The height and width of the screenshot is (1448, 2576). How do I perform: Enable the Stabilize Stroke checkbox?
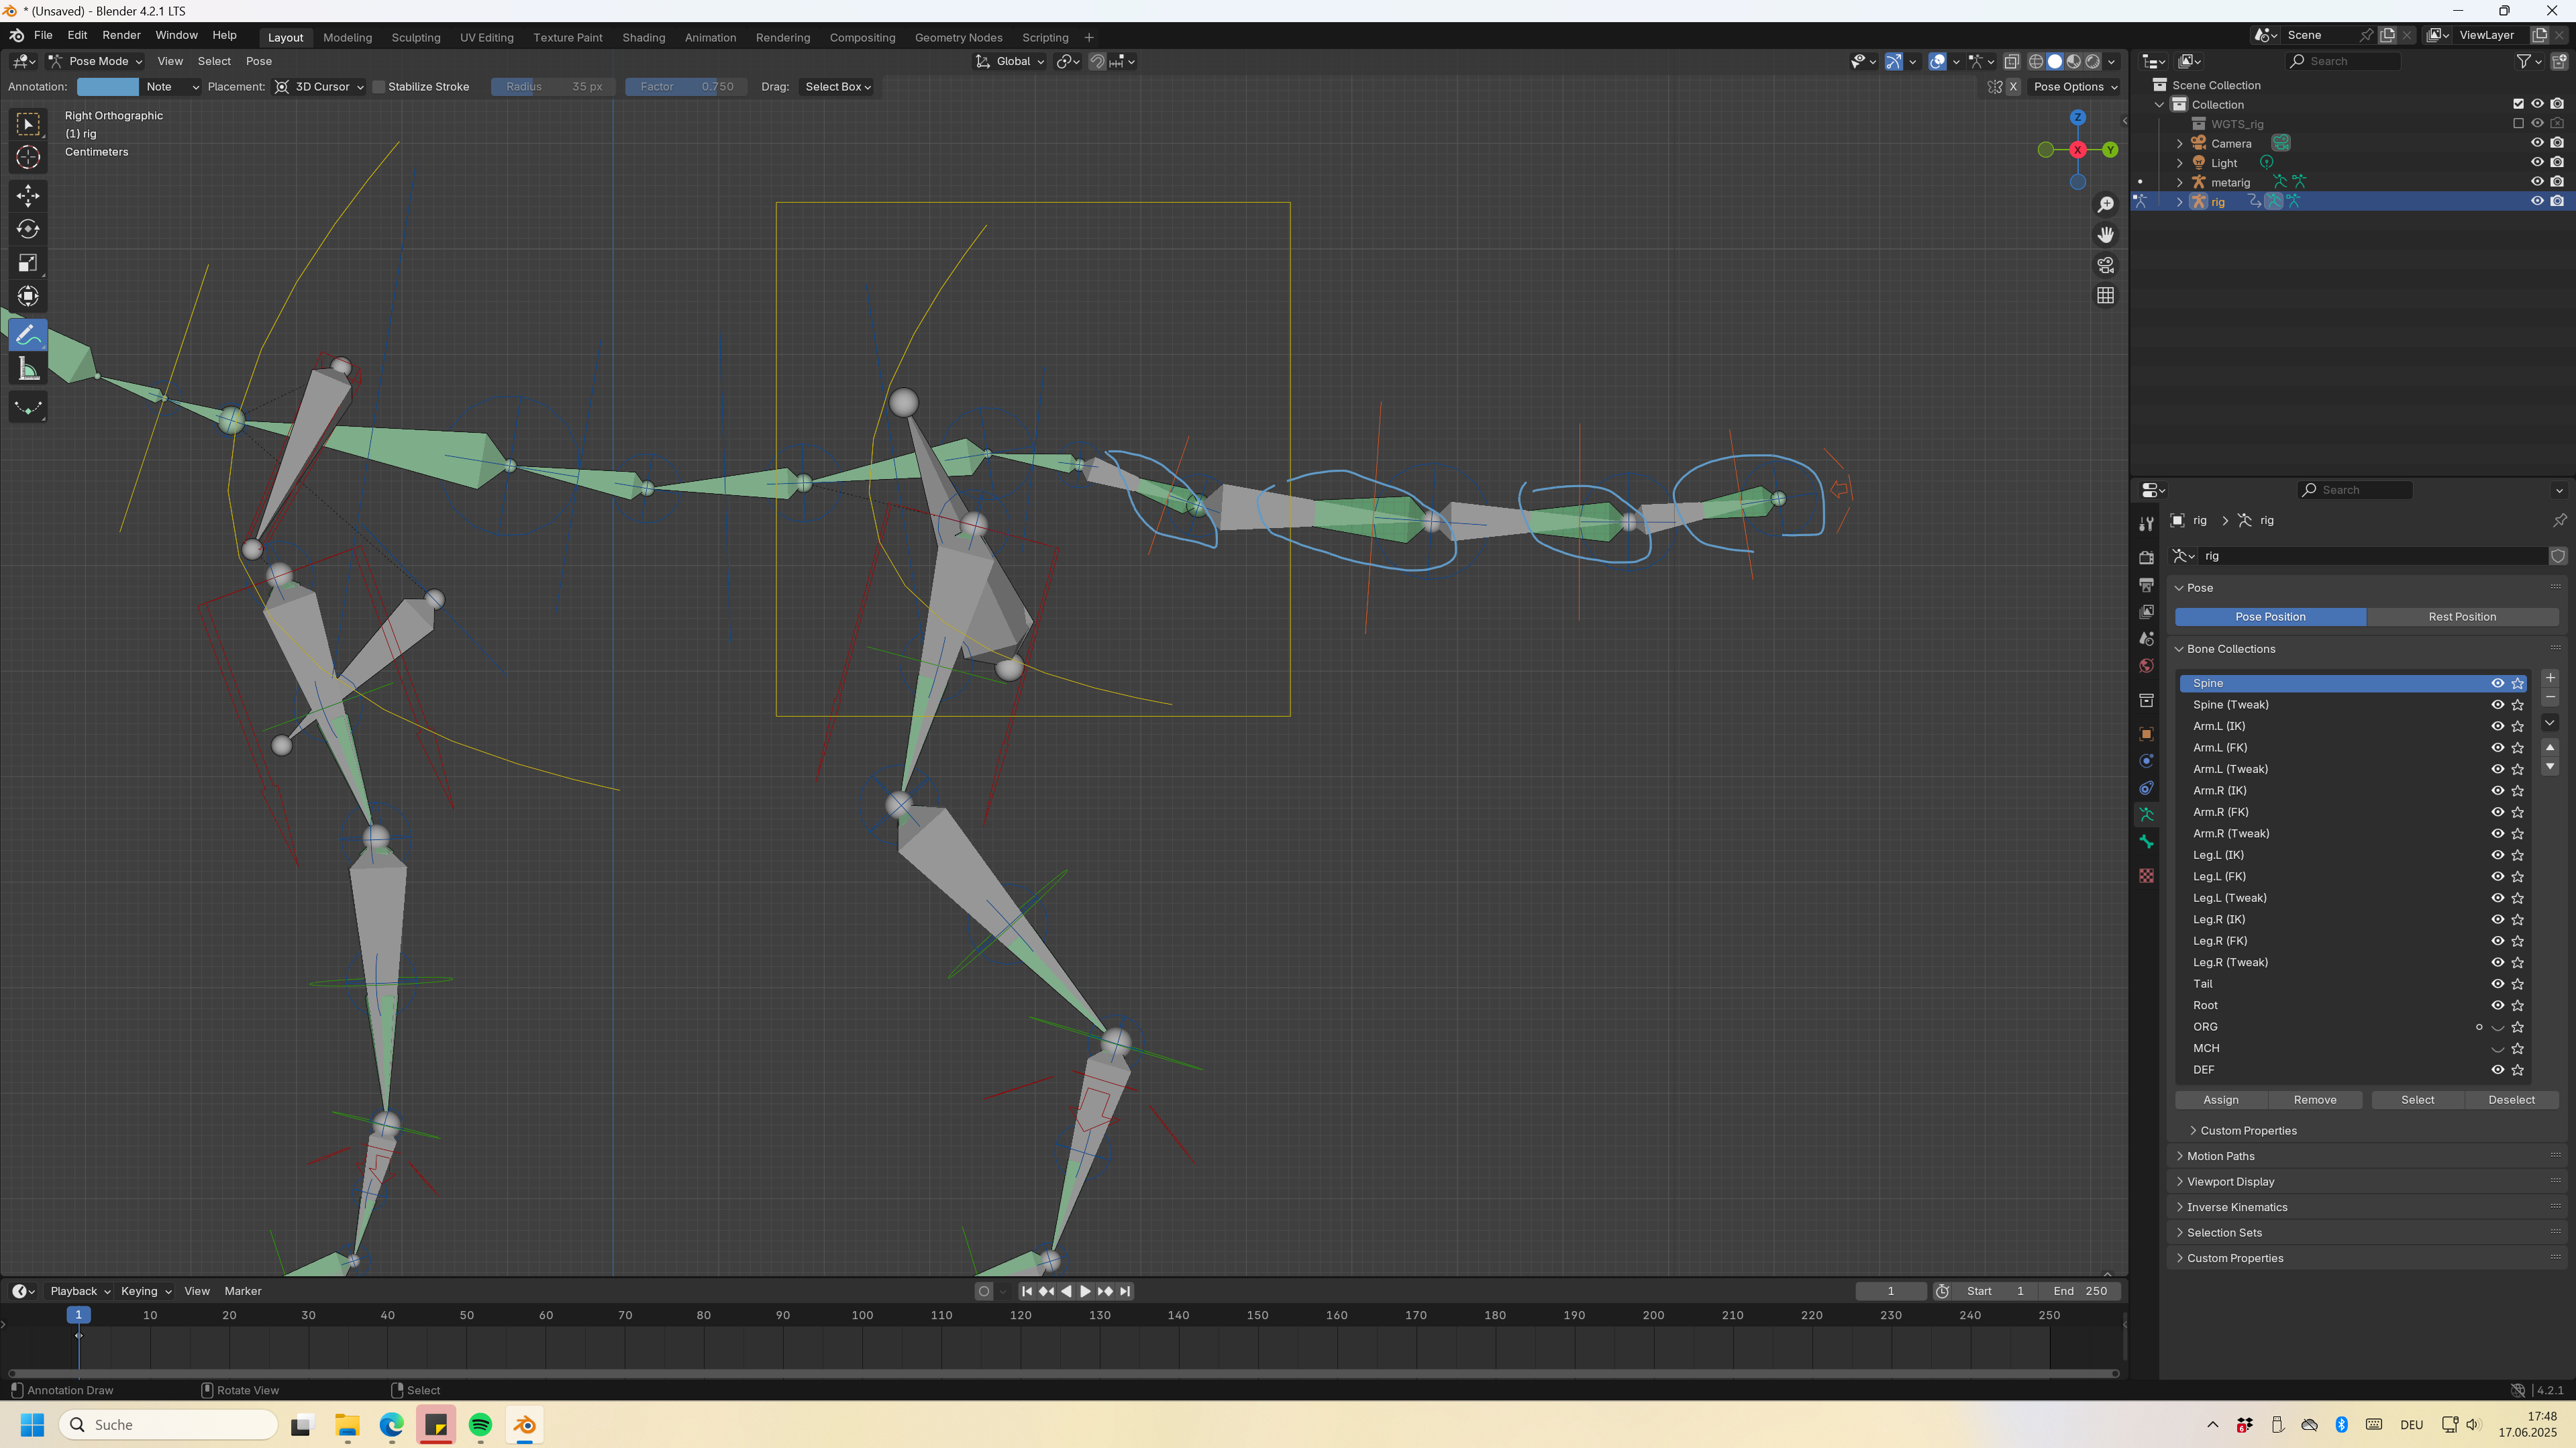[x=379, y=87]
